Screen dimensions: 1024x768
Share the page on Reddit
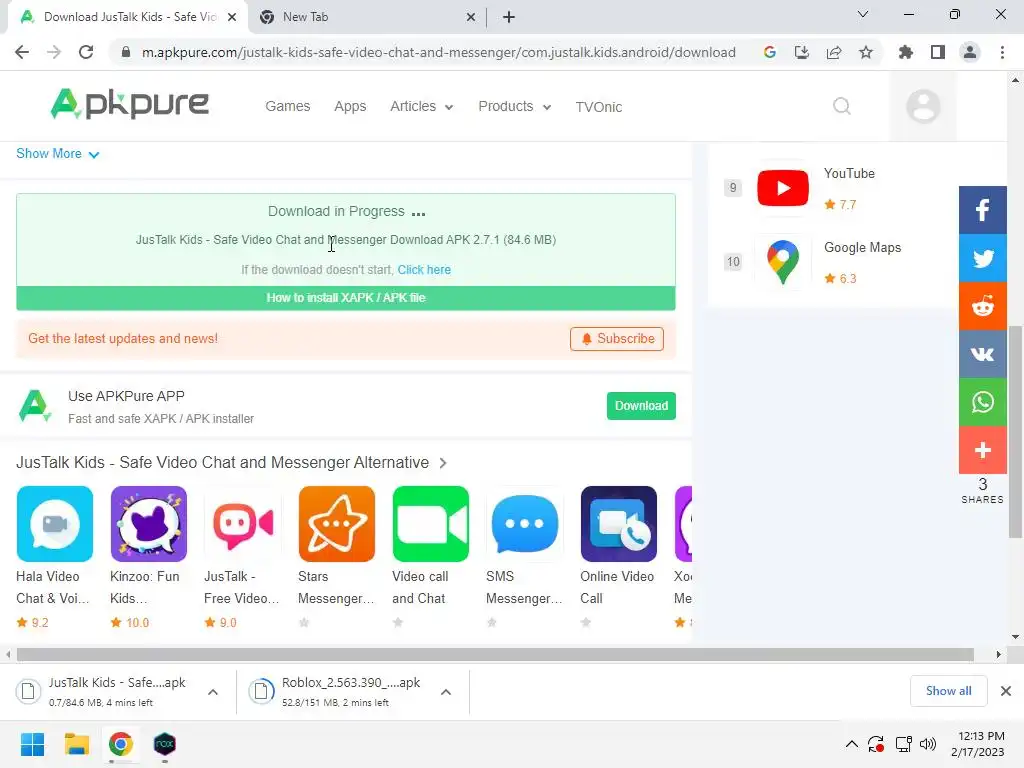pyautogui.click(x=982, y=306)
